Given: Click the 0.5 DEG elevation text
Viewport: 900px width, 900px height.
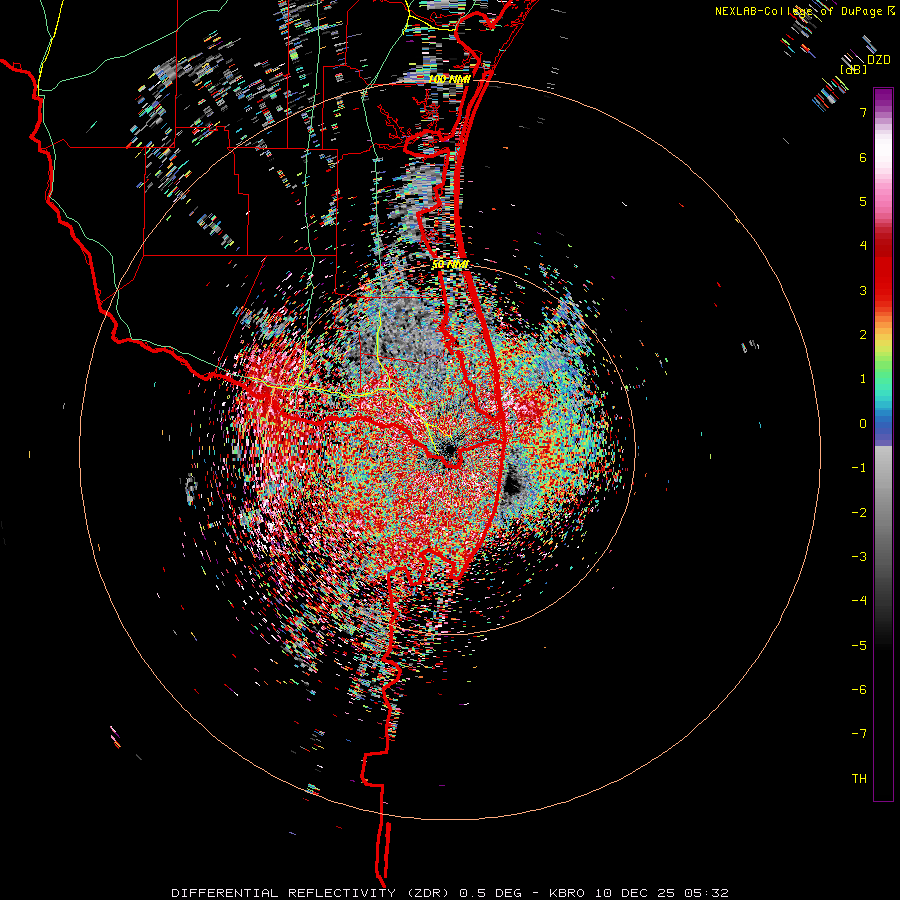Looking at the screenshot, I should coord(491,893).
